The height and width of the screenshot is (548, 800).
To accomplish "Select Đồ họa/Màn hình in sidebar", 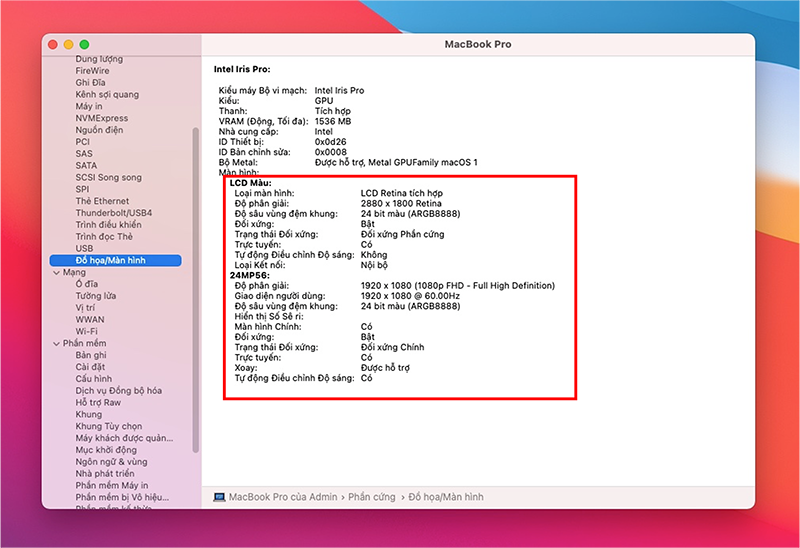I will 115,260.
